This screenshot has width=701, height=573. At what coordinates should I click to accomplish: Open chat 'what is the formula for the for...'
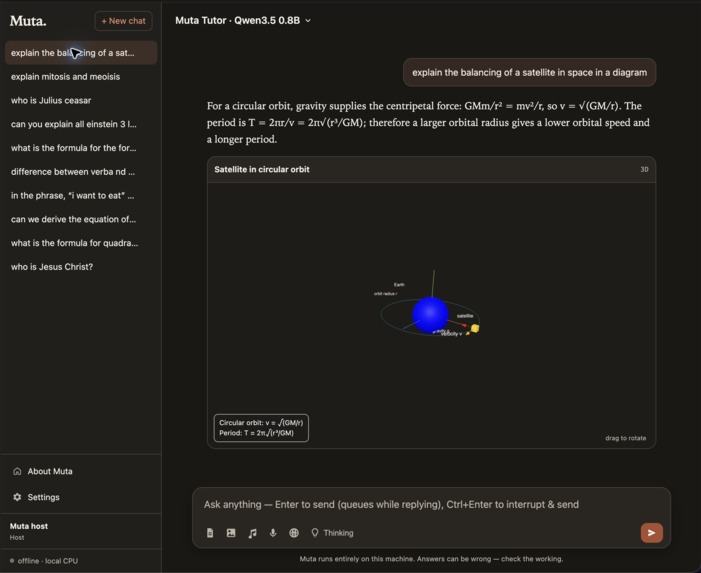tap(81, 147)
